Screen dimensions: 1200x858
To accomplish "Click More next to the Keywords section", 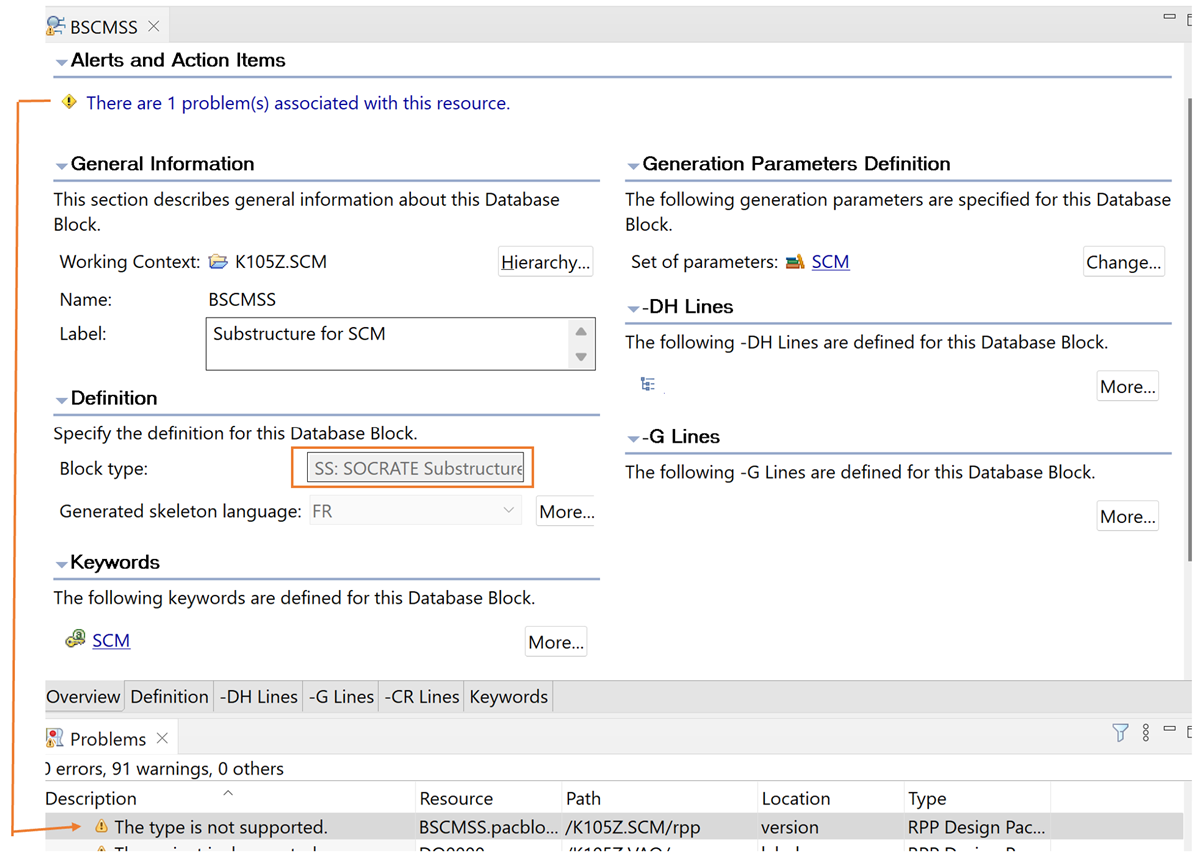I will point(555,641).
